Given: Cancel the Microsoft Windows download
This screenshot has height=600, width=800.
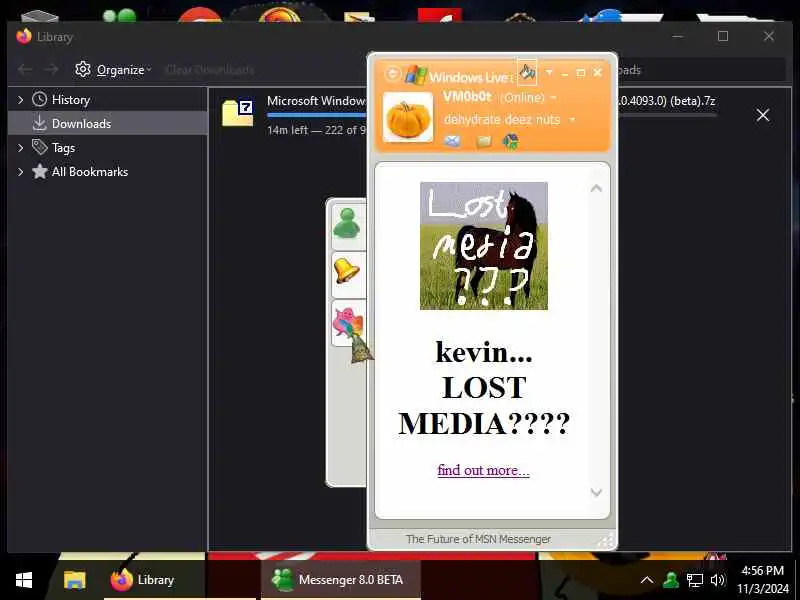Looking at the screenshot, I should [x=762, y=115].
